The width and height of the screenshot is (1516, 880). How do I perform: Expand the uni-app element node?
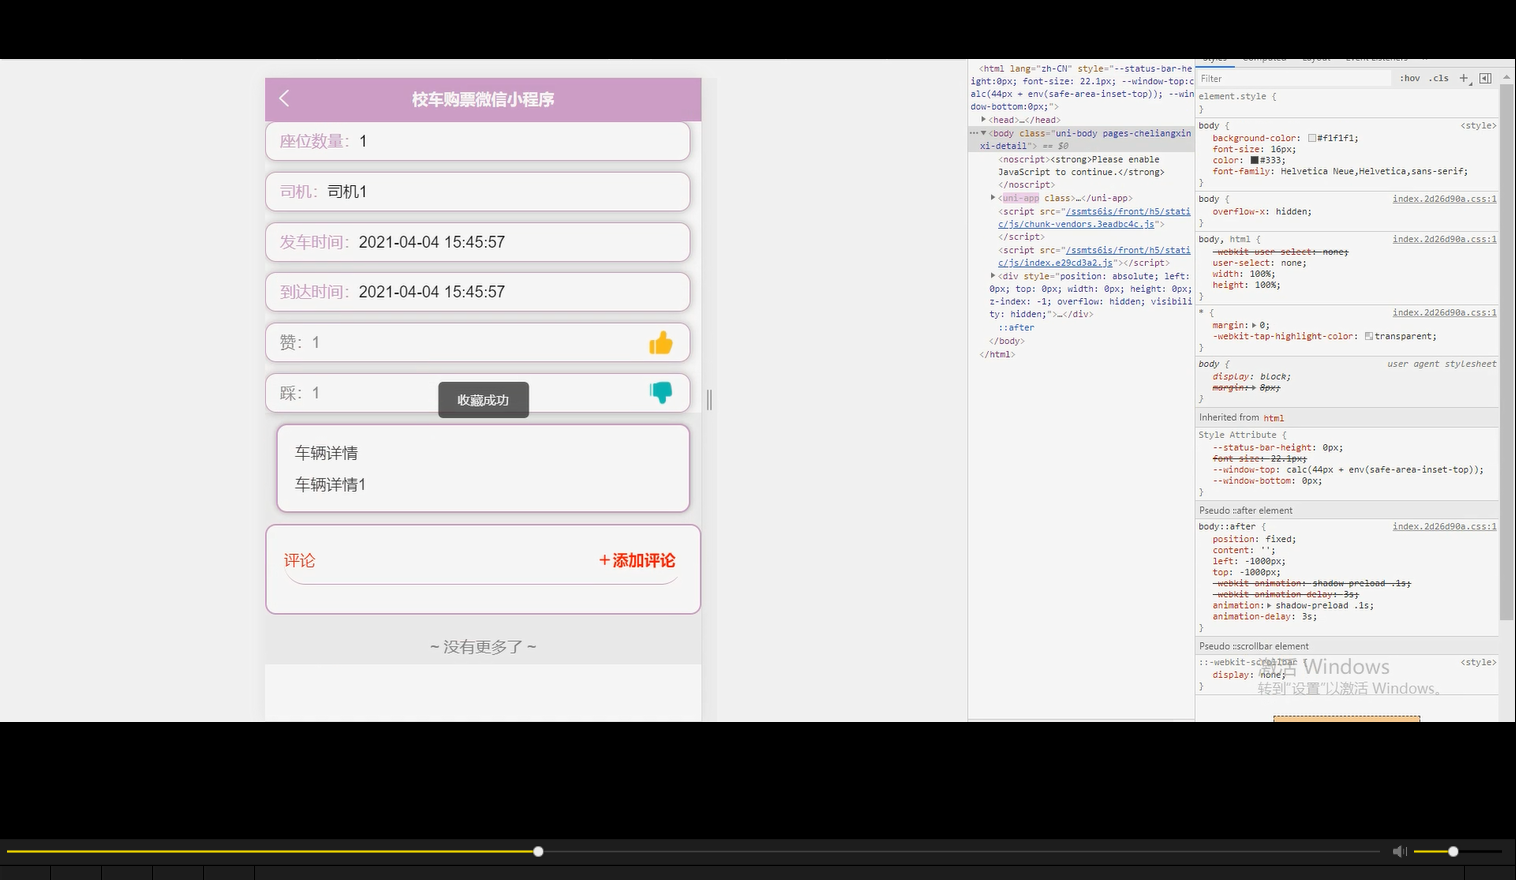[x=993, y=198]
